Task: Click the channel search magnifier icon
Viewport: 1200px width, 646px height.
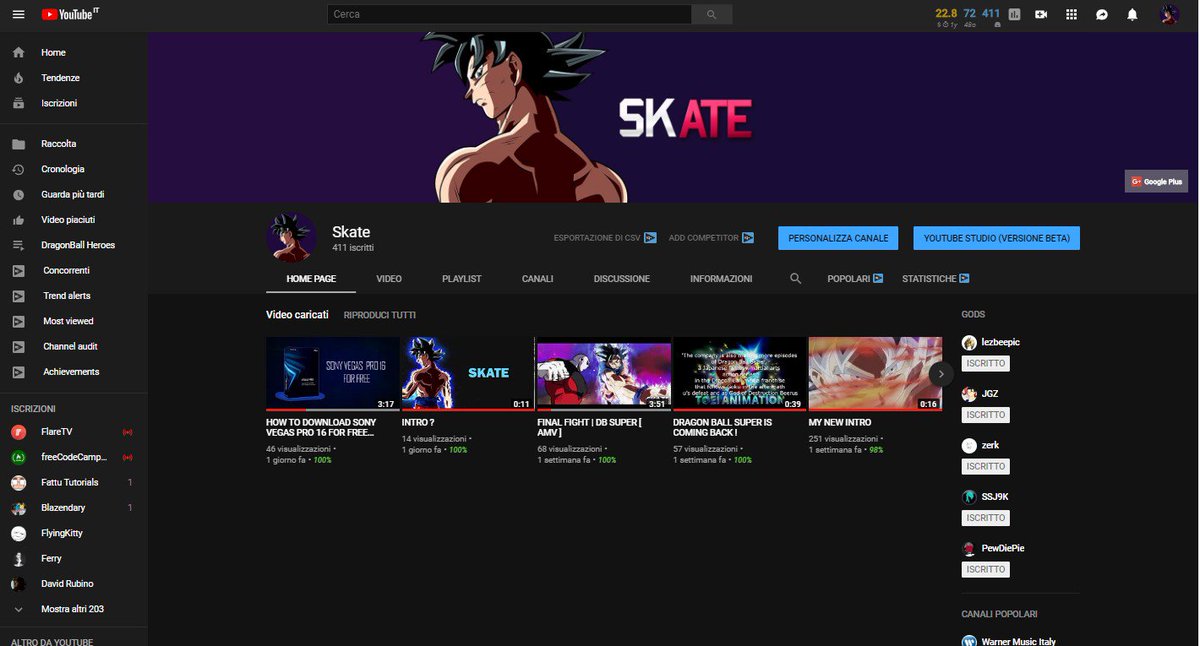Action: (x=796, y=279)
